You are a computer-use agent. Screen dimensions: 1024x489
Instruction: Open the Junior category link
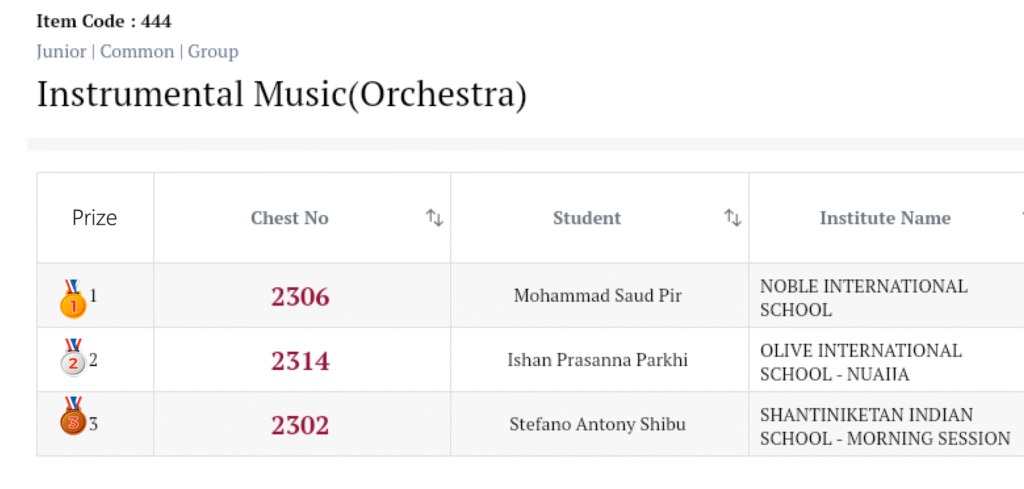coord(61,51)
